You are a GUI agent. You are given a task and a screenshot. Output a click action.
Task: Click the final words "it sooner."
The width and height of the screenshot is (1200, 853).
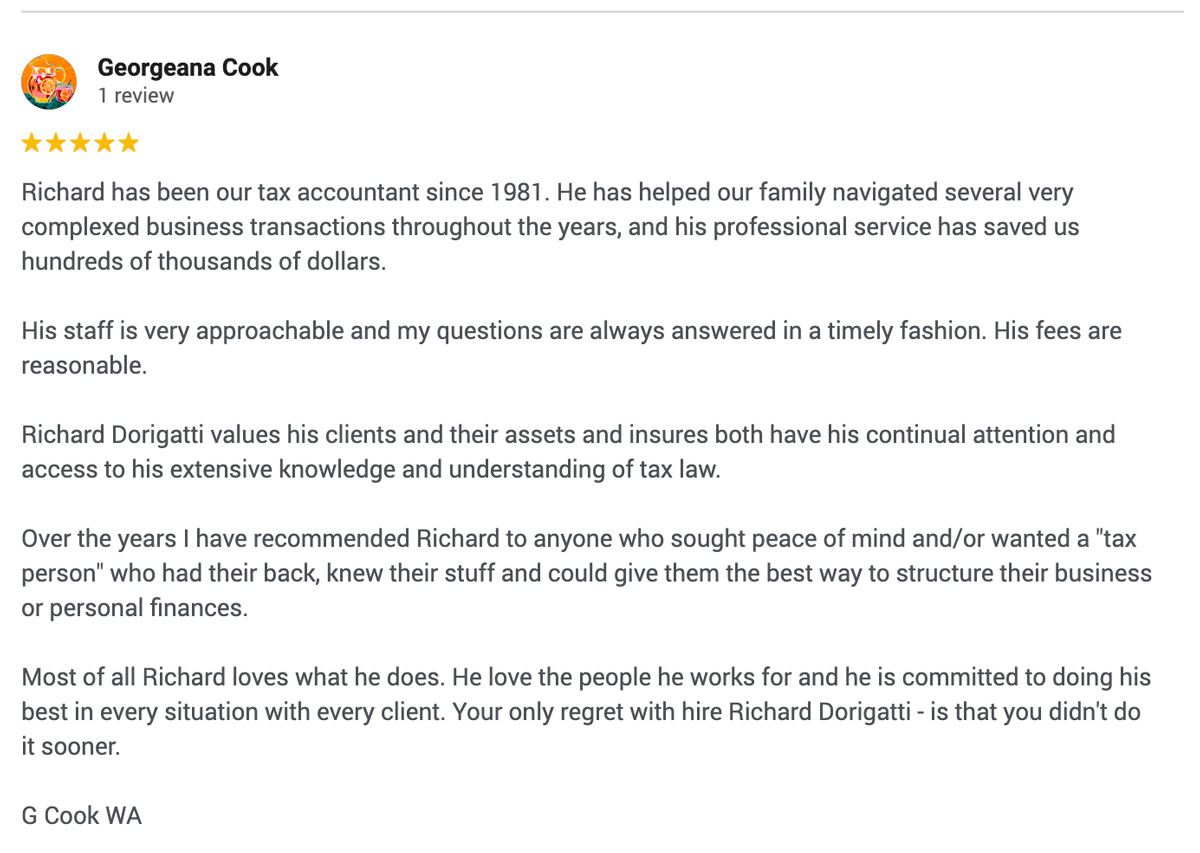point(70,747)
